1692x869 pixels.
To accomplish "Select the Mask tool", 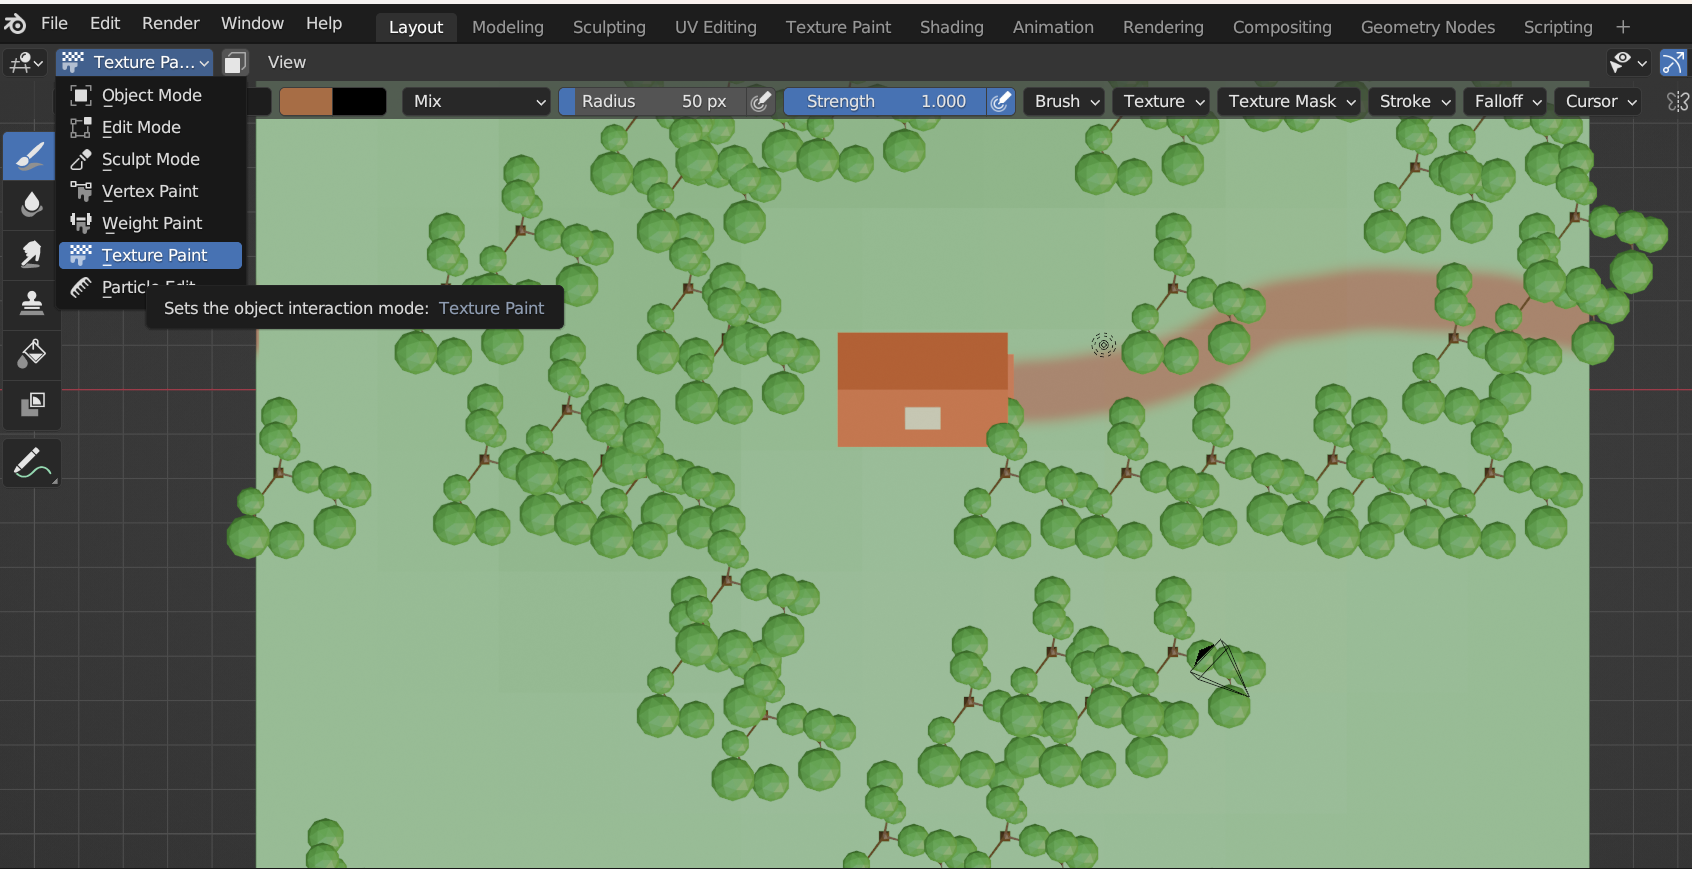I will [30, 403].
